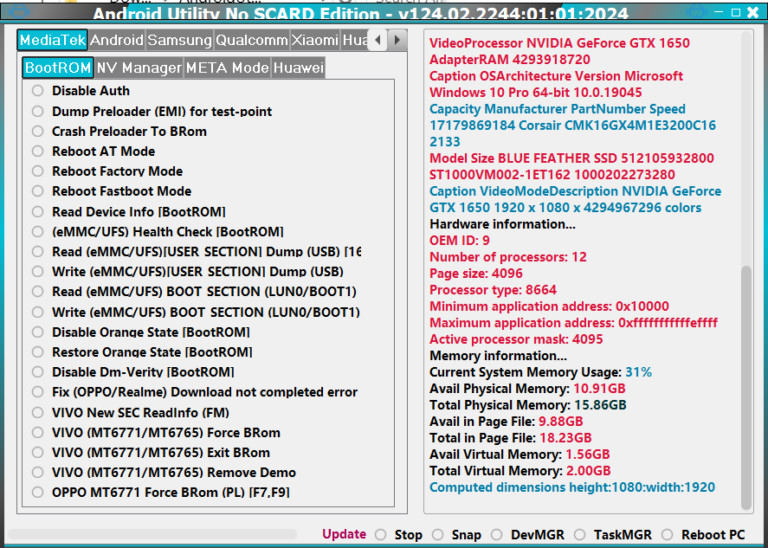This screenshot has height=548, width=768.
Task: Click the bottom progress bar
Action: pos(152,534)
